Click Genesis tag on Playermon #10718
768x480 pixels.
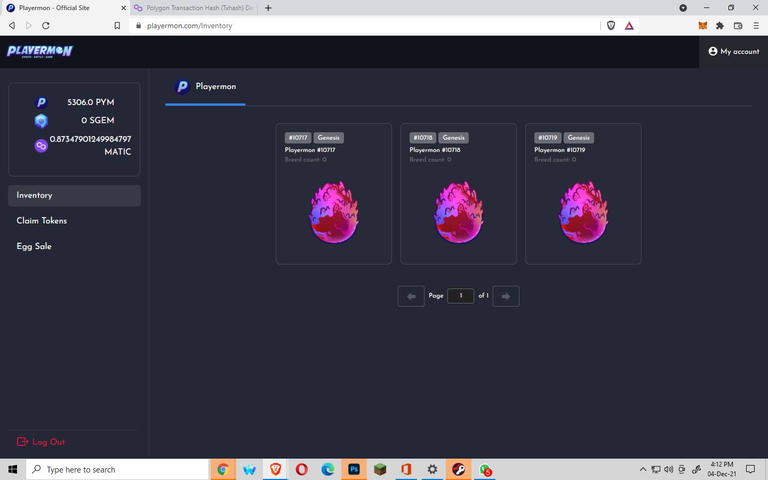[454, 138]
